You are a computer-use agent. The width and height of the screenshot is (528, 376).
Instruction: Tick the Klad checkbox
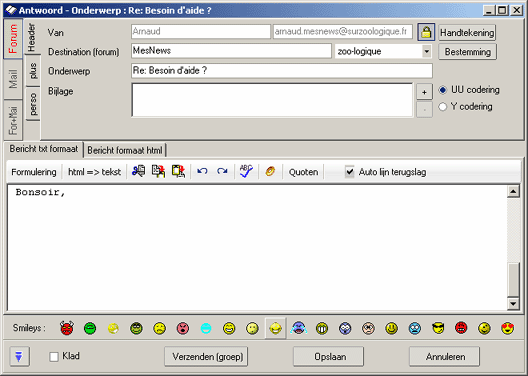(x=54, y=356)
